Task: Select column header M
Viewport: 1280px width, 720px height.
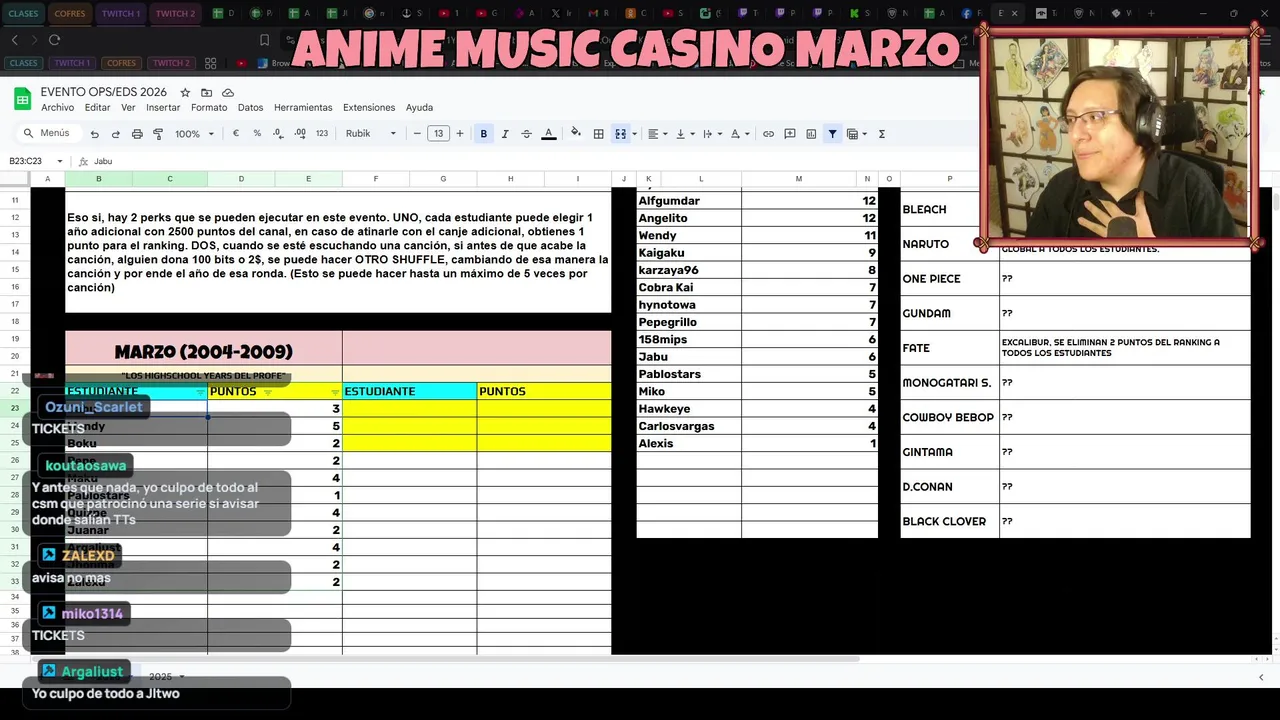Action: point(799,179)
